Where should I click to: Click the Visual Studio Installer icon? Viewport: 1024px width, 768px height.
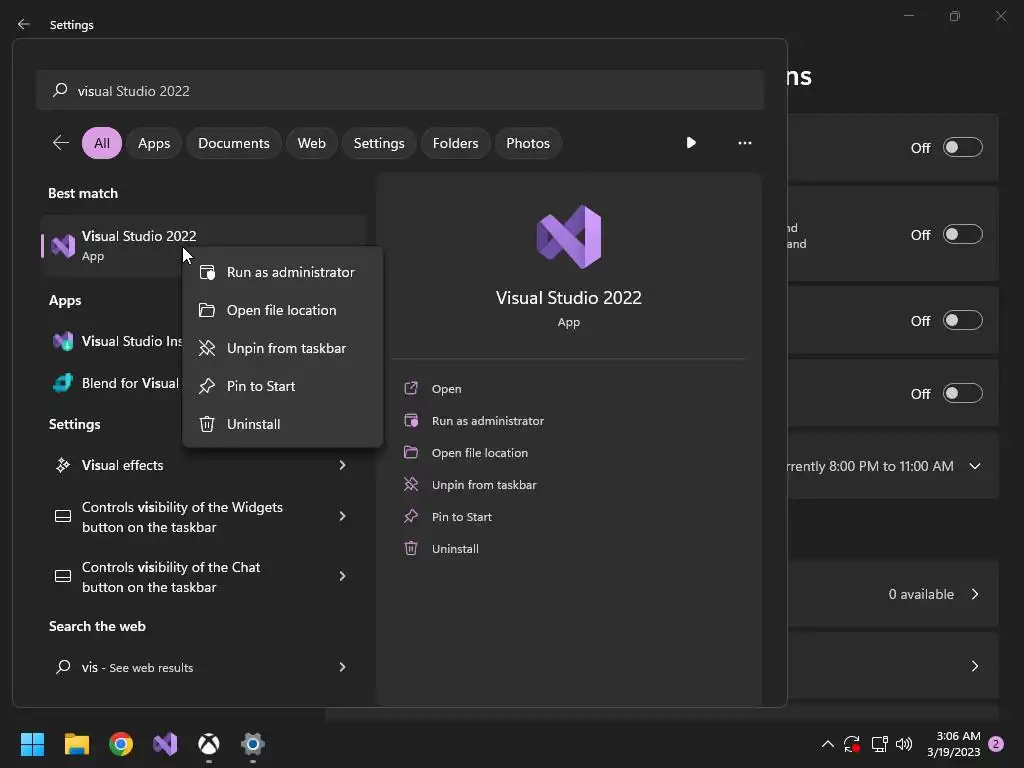tap(63, 341)
